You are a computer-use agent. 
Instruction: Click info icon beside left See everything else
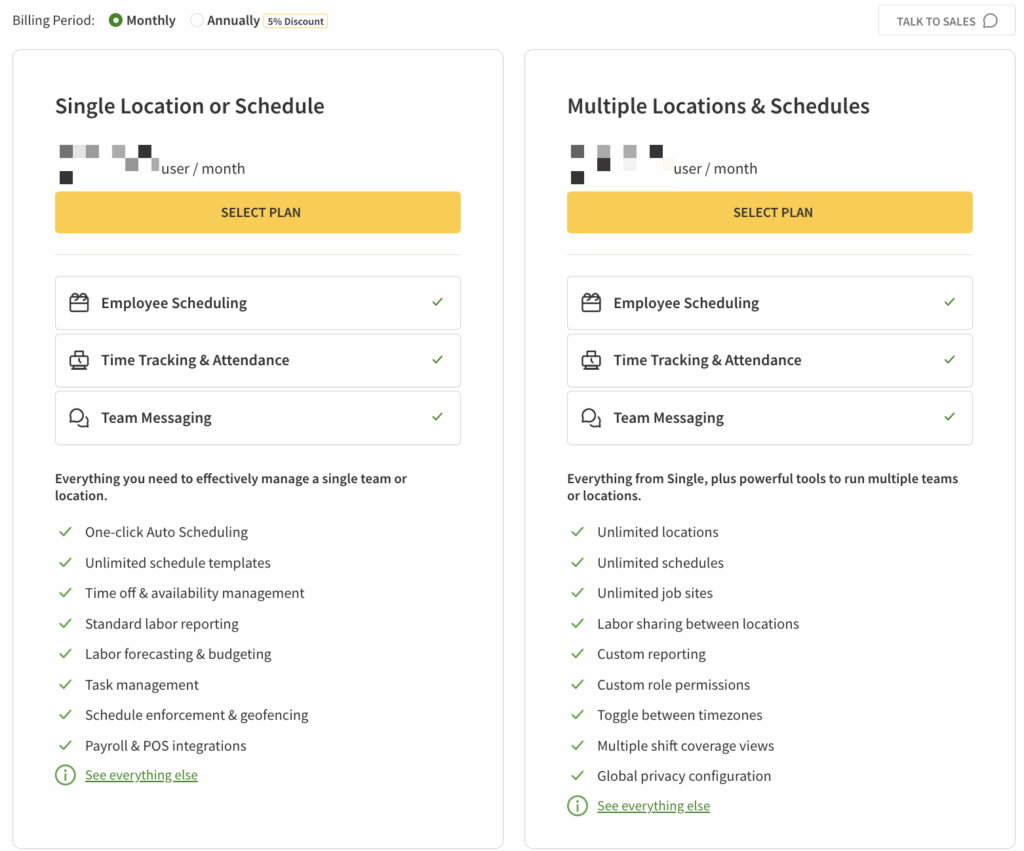pyautogui.click(x=66, y=775)
